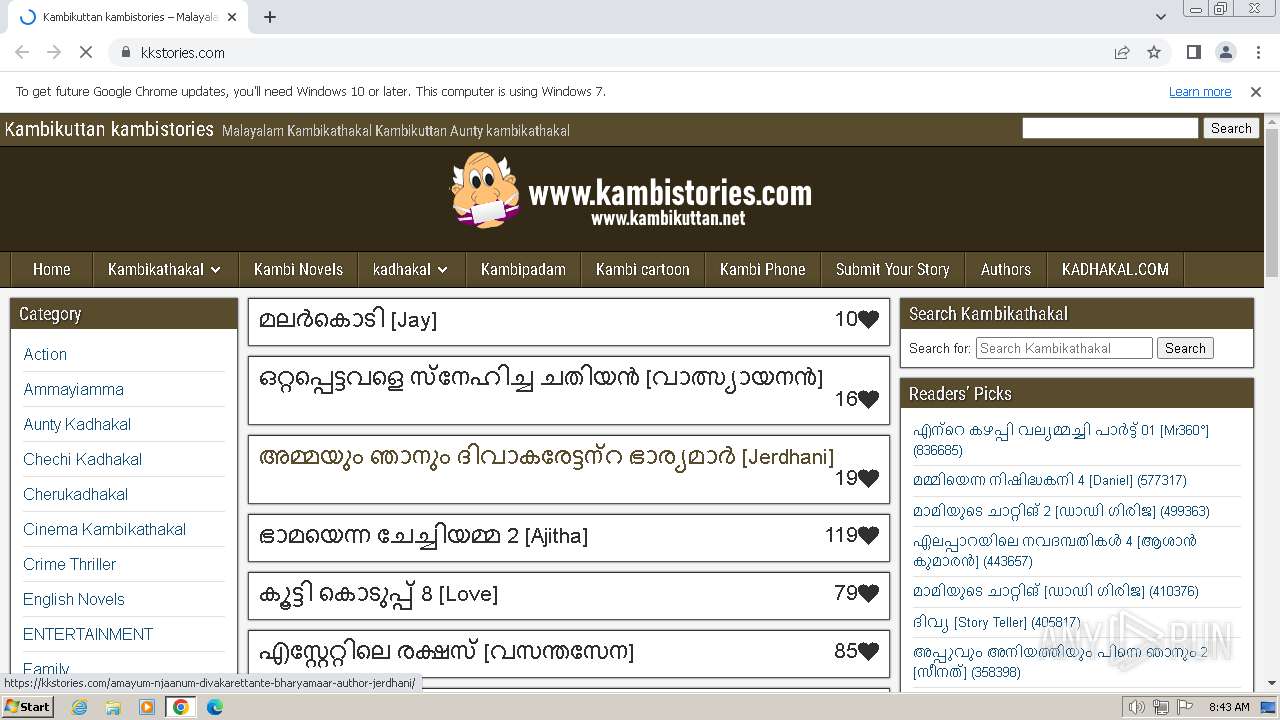
Task: Open Internet Explorer from the taskbar
Action: pyautogui.click(x=79, y=707)
